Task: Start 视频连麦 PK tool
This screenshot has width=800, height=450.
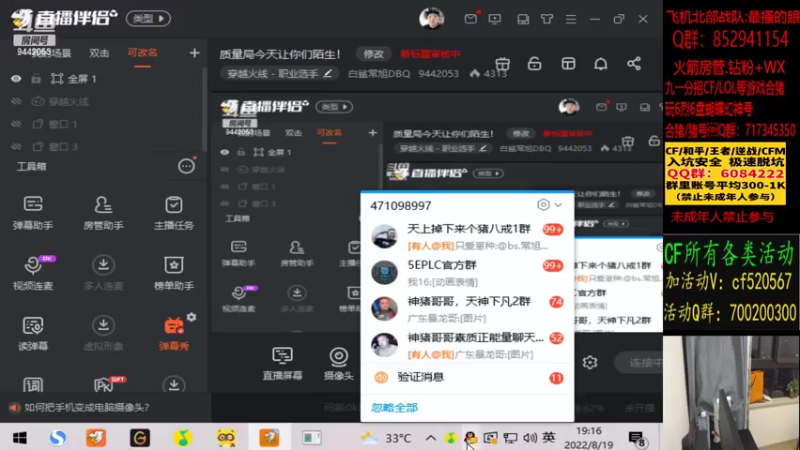Action: (x=33, y=272)
